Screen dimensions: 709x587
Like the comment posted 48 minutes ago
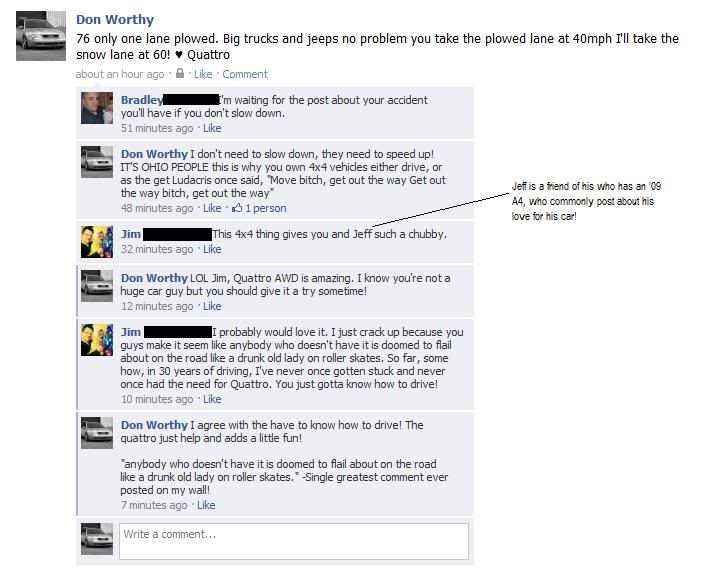click(x=212, y=208)
